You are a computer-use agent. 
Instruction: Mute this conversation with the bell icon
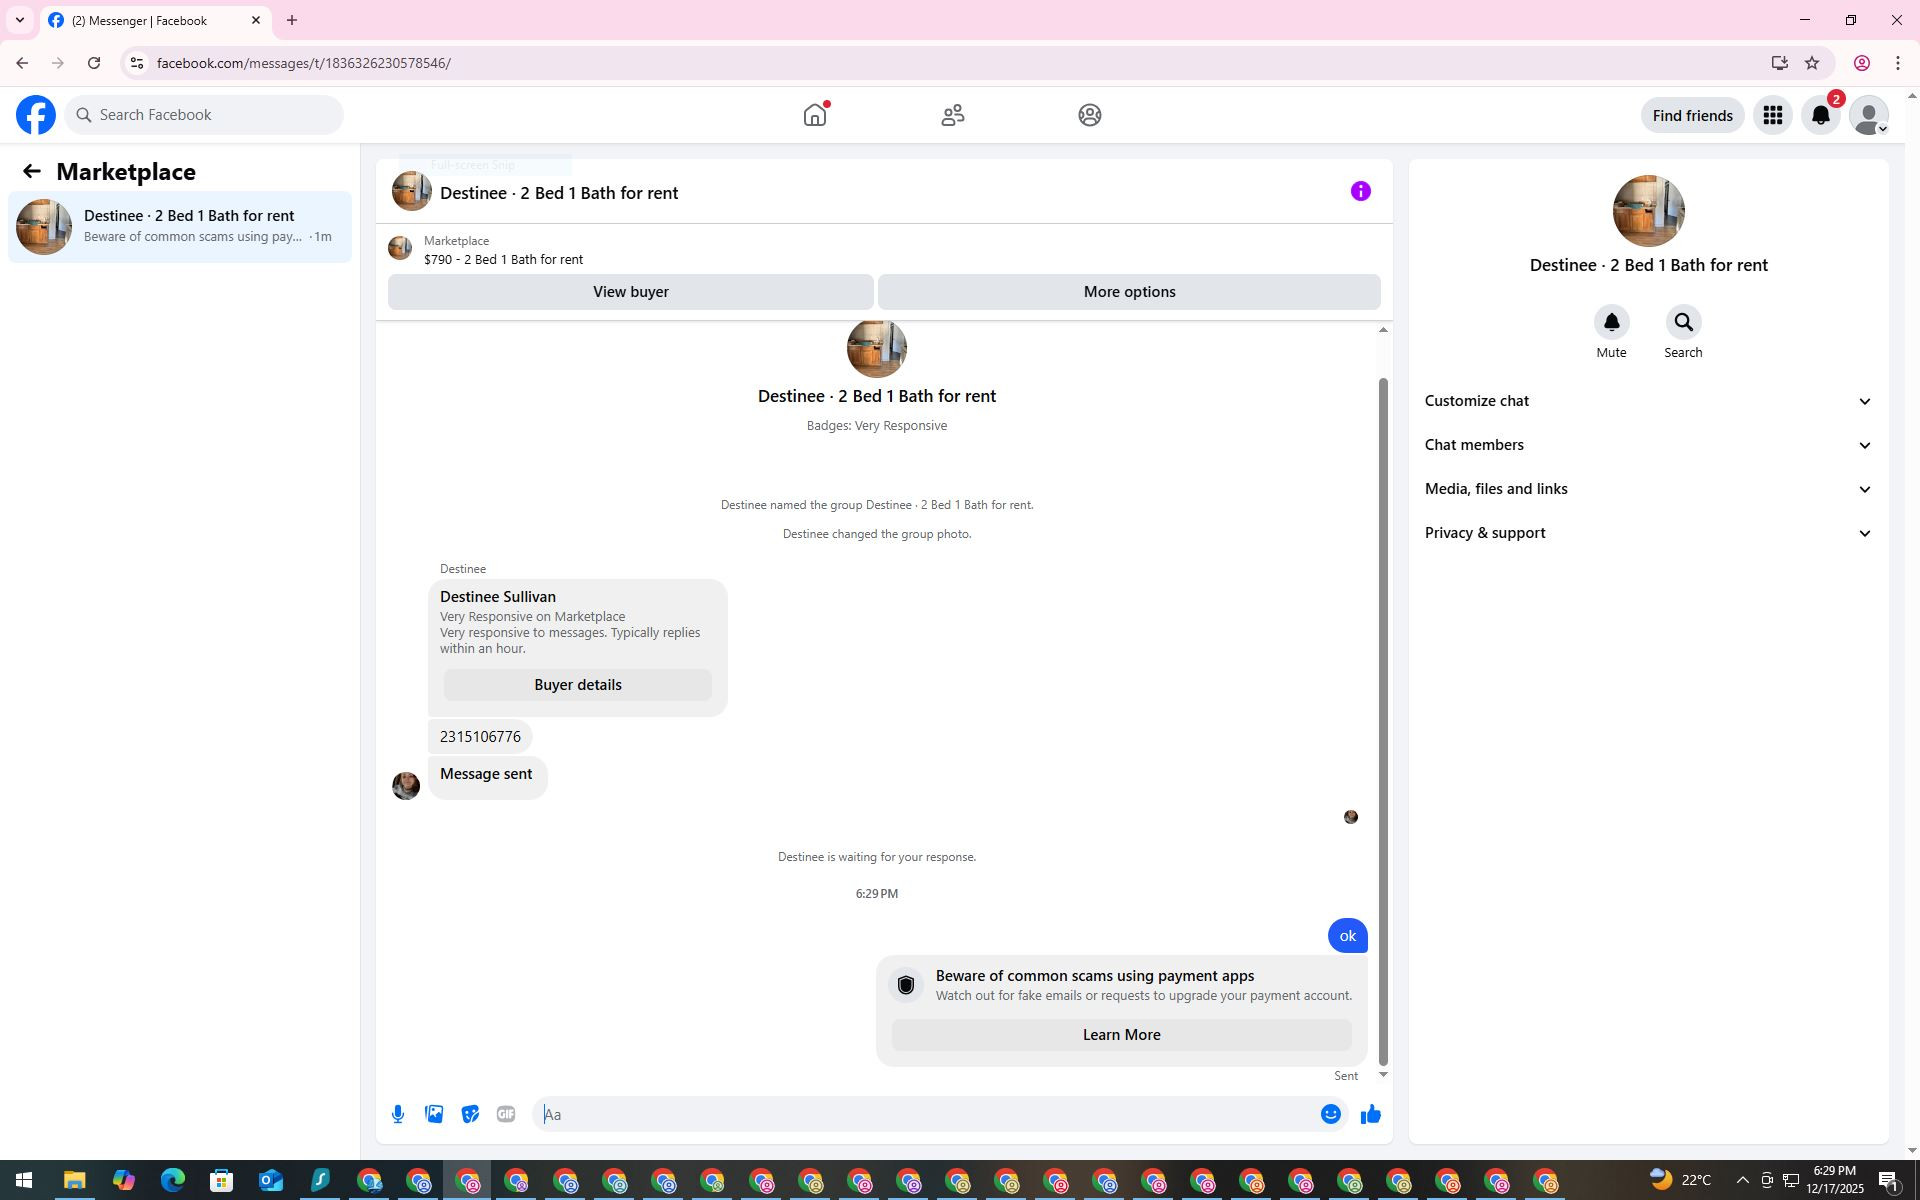[x=1611, y=323]
